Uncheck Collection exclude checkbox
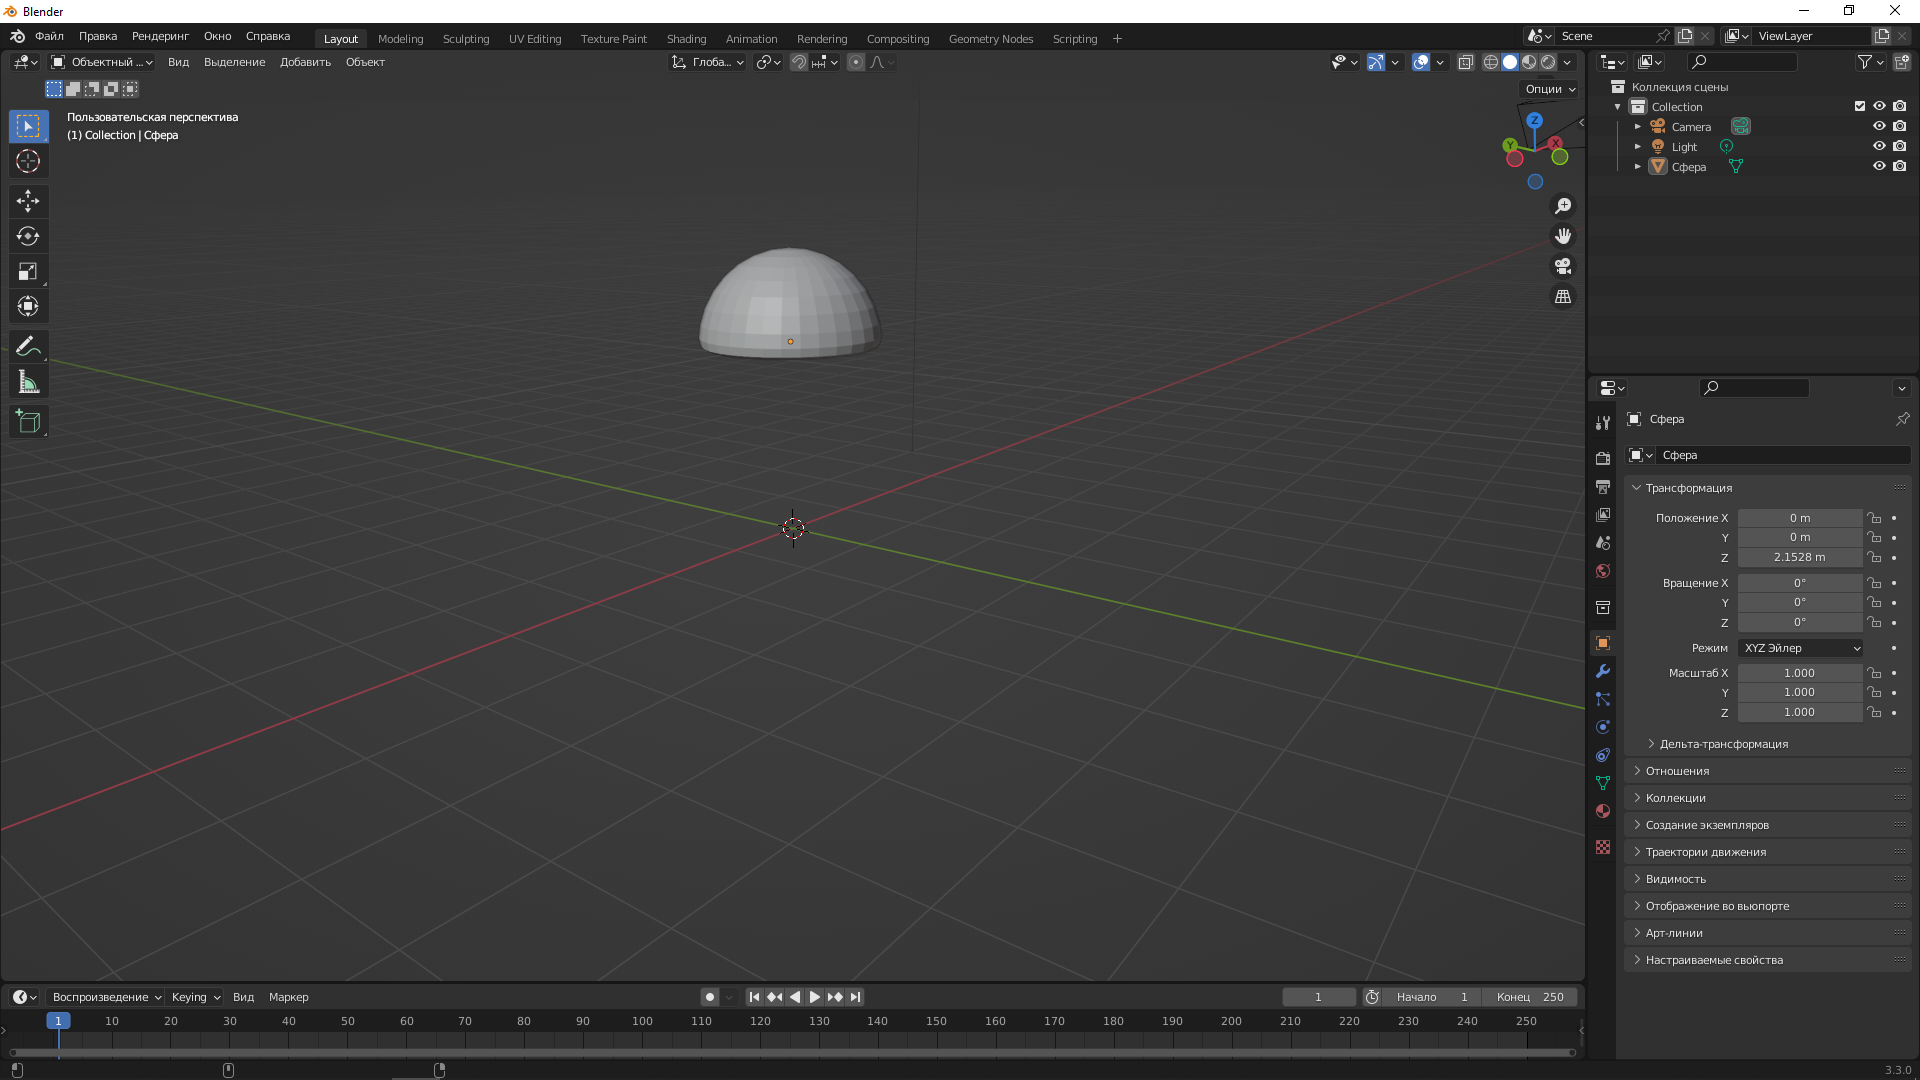Screen dimensions: 1920x1080 pos(1860,106)
